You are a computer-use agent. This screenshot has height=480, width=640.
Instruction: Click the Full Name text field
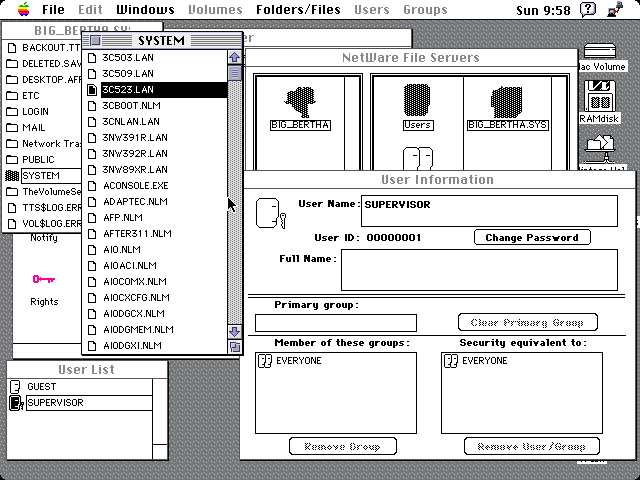point(478,270)
